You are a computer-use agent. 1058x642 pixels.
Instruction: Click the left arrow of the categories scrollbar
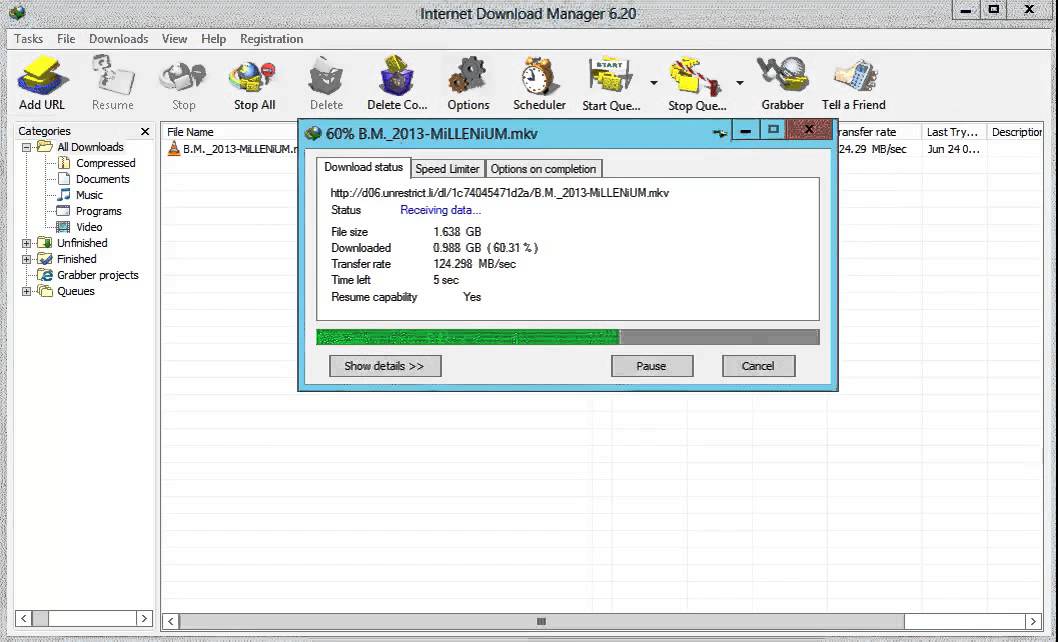[24, 618]
